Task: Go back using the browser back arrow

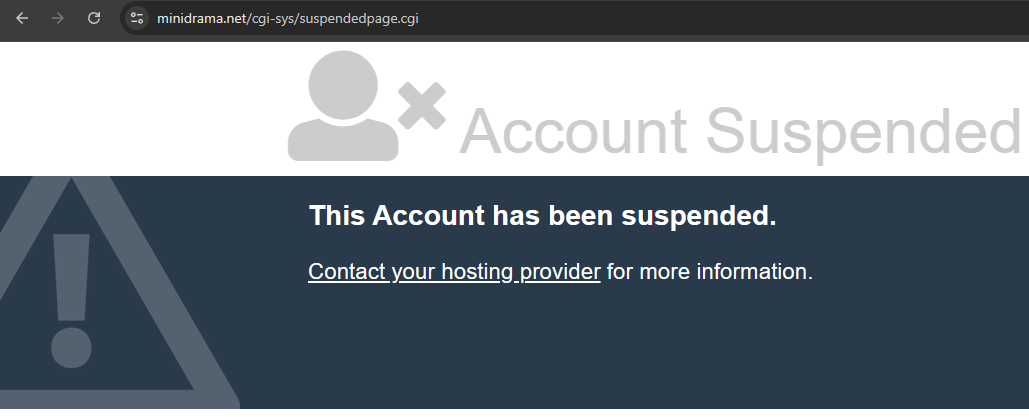Action: pos(22,18)
